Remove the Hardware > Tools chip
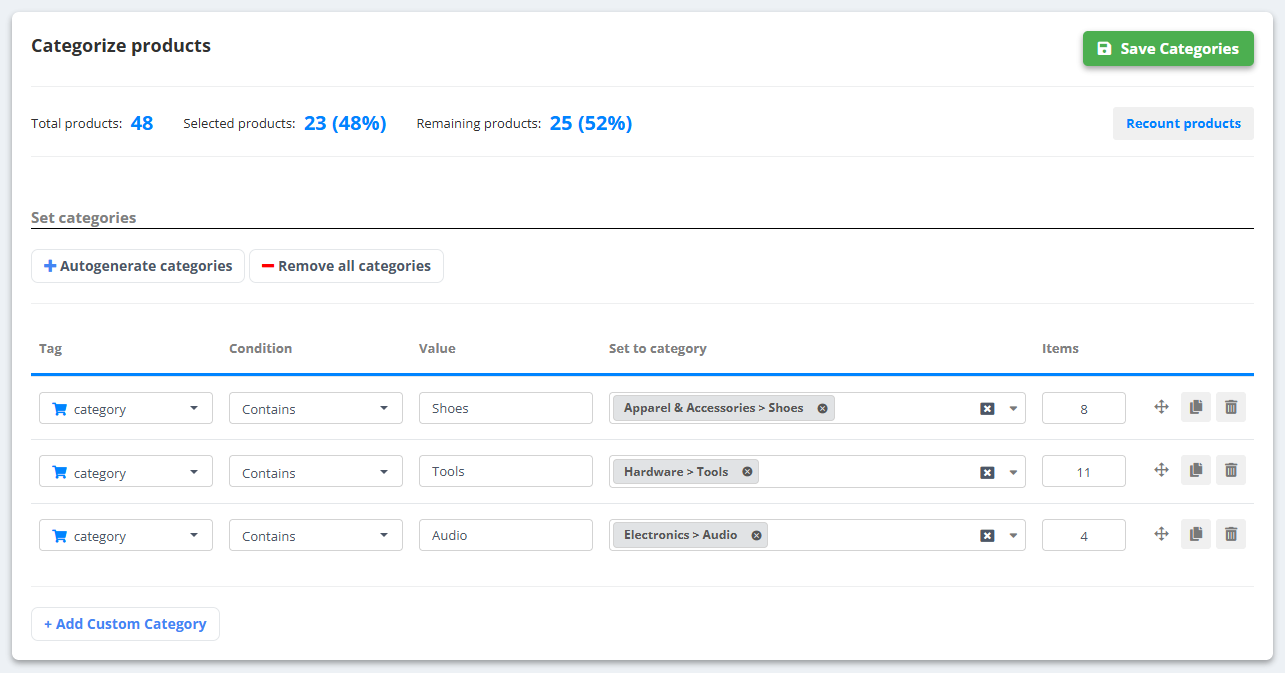Viewport: 1285px width, 673px height. coord(747,471)
